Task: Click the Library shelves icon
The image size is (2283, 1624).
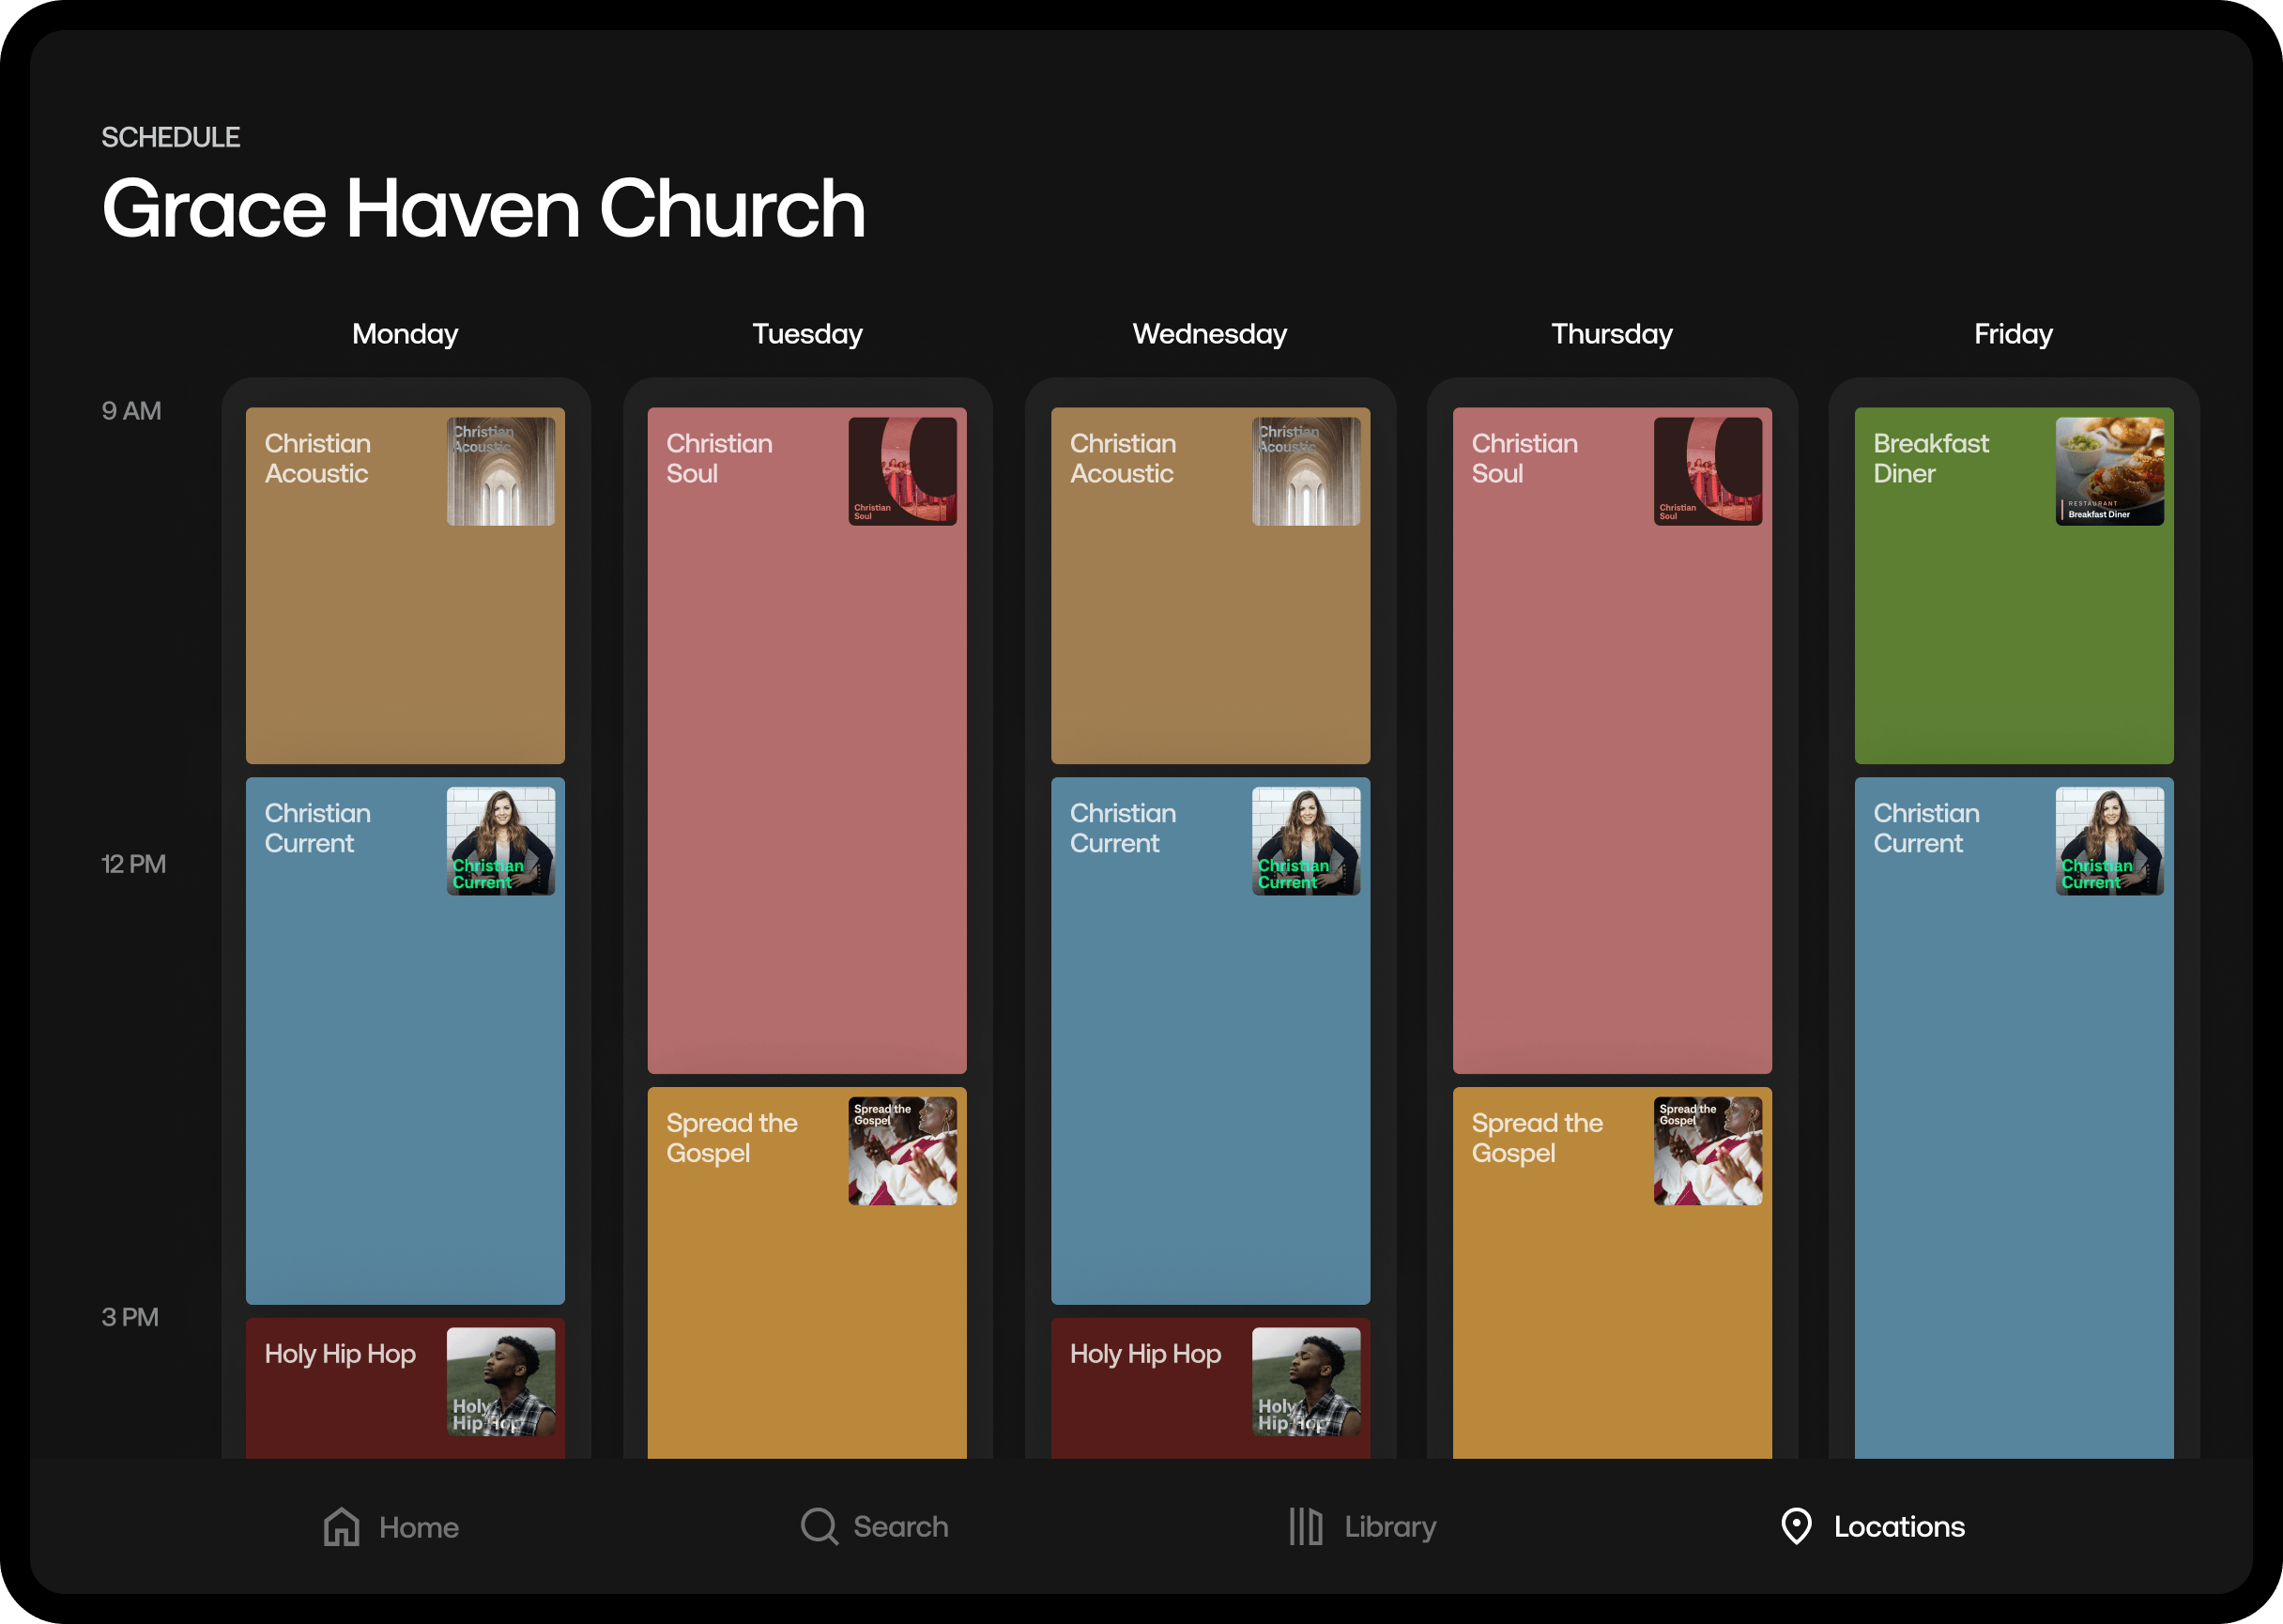Action: click(x=1305, y=1526)
